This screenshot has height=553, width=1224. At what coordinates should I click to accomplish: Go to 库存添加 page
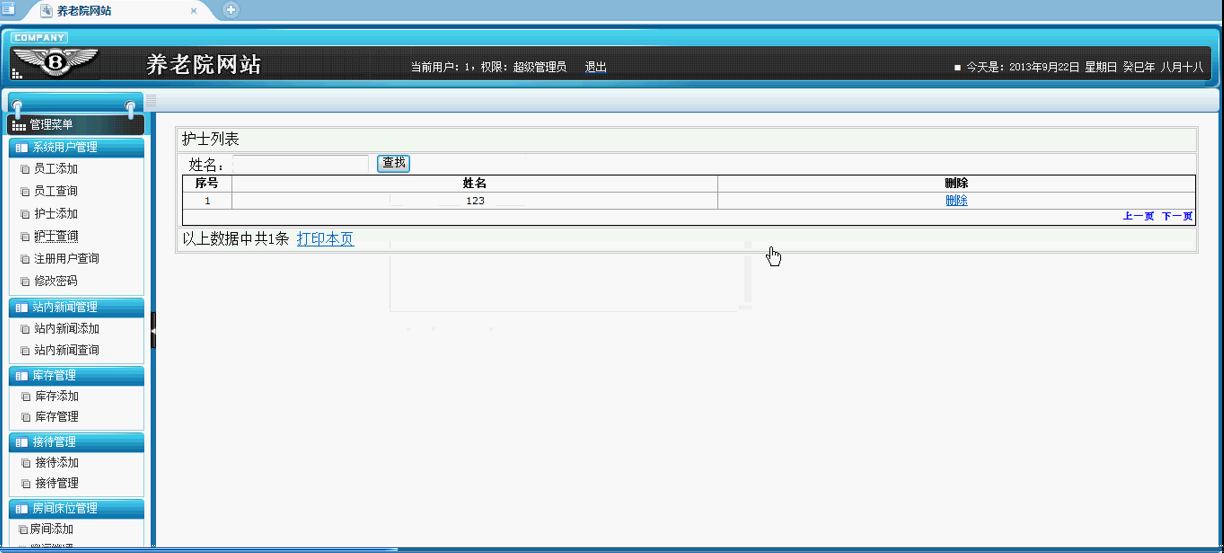point(56,397)
